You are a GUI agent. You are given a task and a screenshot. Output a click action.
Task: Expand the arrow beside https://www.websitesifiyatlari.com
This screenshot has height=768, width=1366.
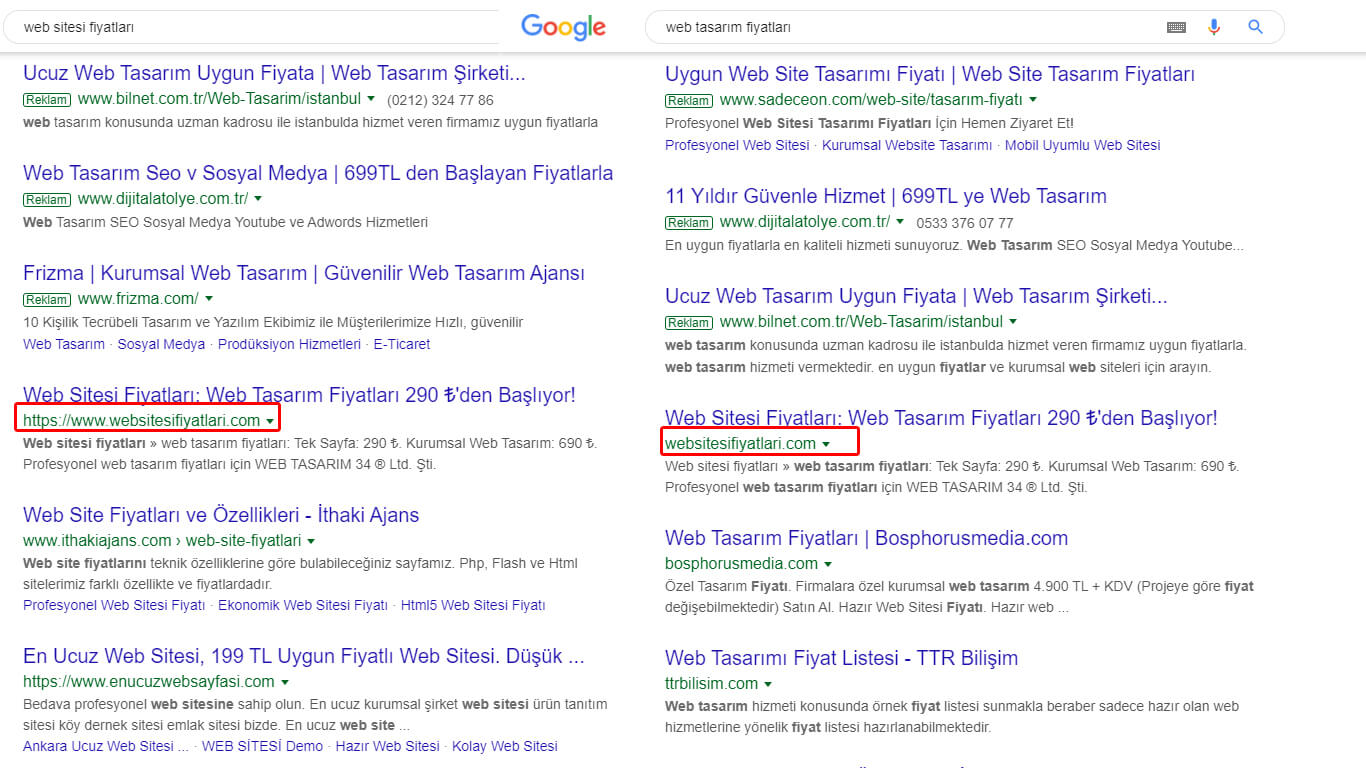point(271,422)
